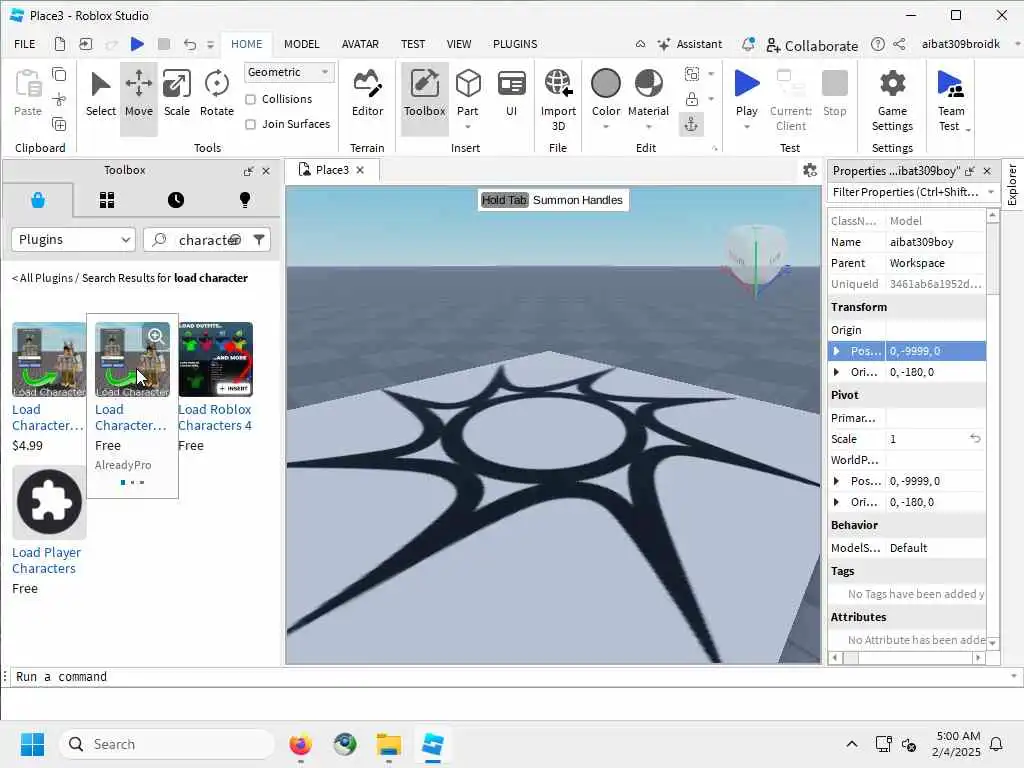Open Game Settings
Image resolution: width=1024 pixels, height=768 pixels.
point(891,99)
